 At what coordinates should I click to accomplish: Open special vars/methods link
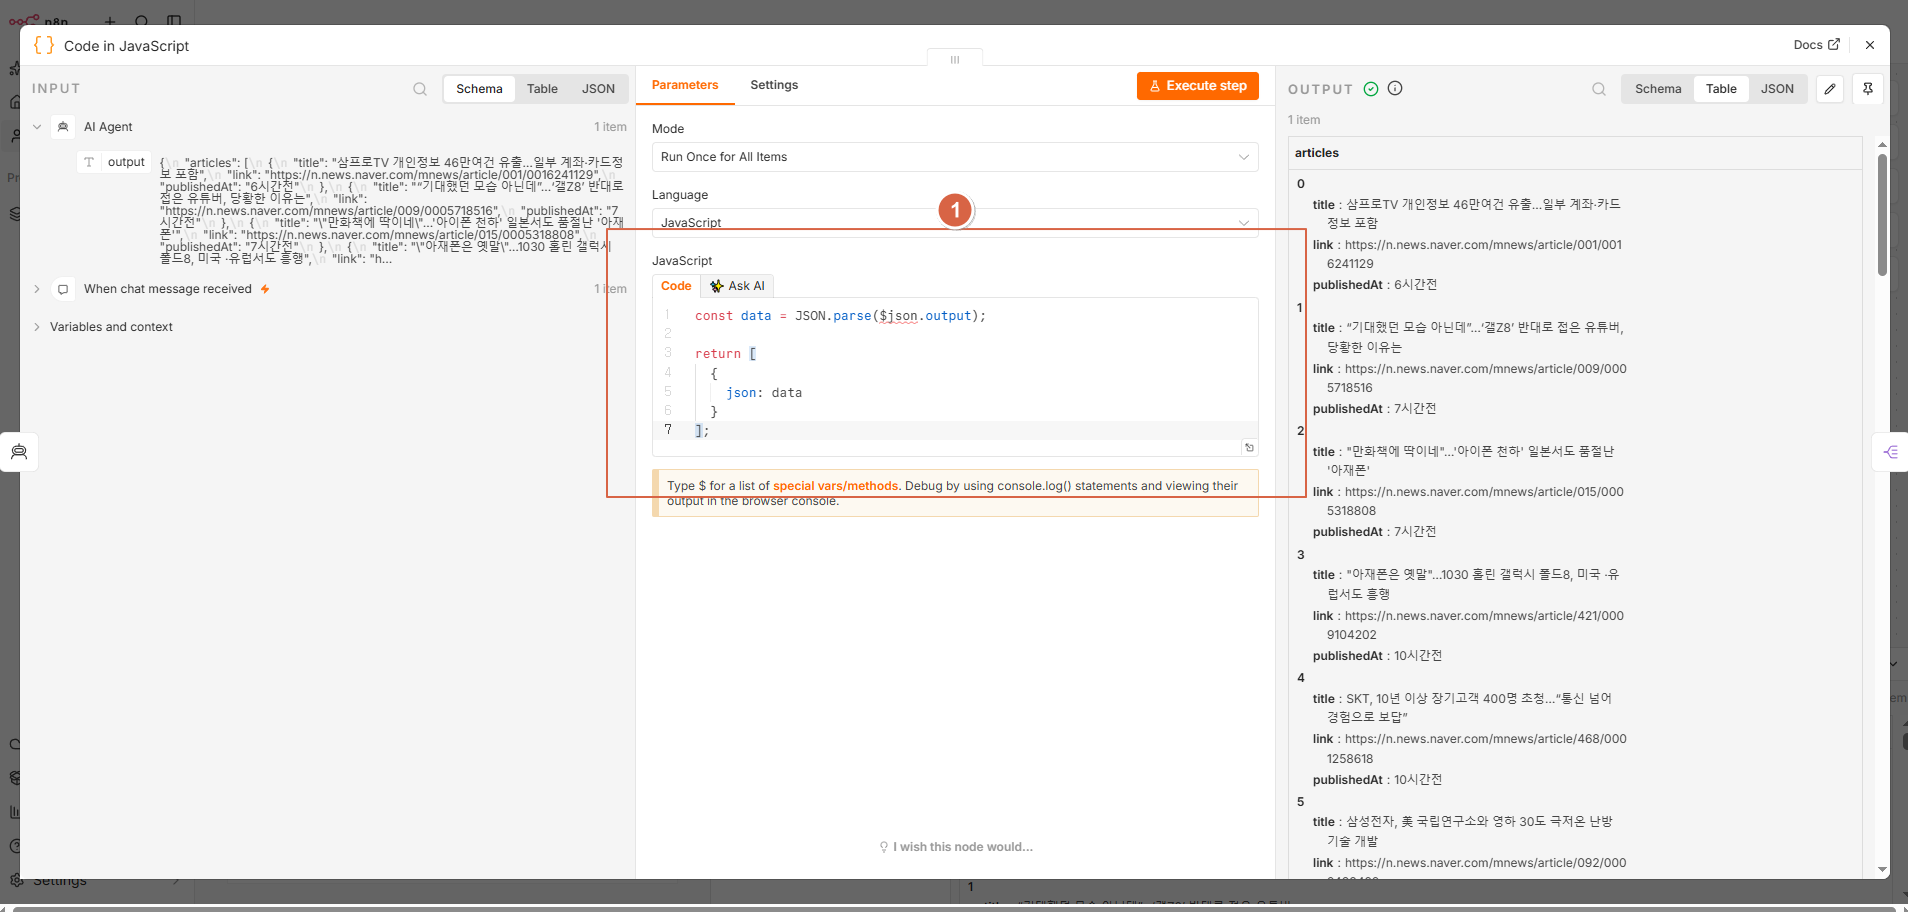835,486
